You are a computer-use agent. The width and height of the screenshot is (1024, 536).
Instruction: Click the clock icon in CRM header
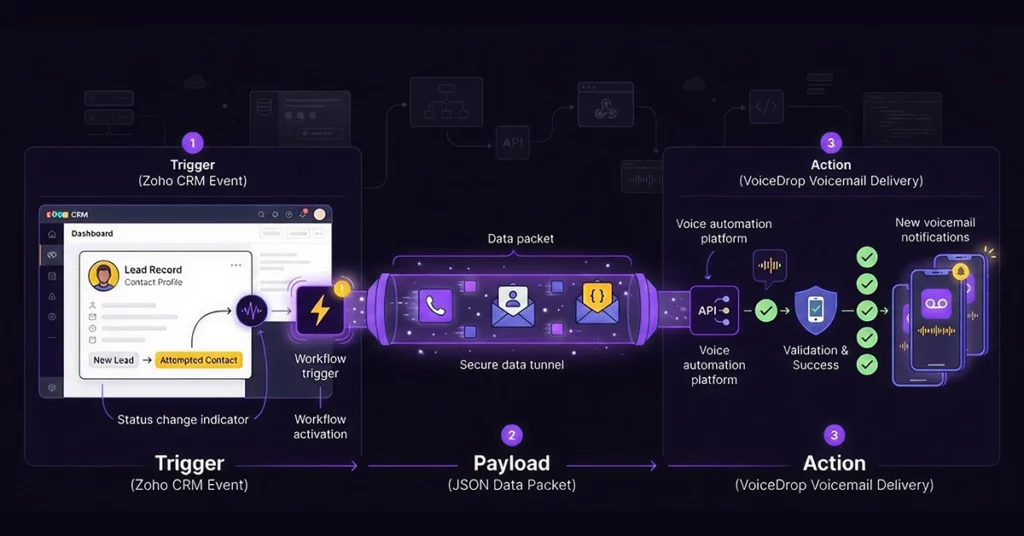289,214
